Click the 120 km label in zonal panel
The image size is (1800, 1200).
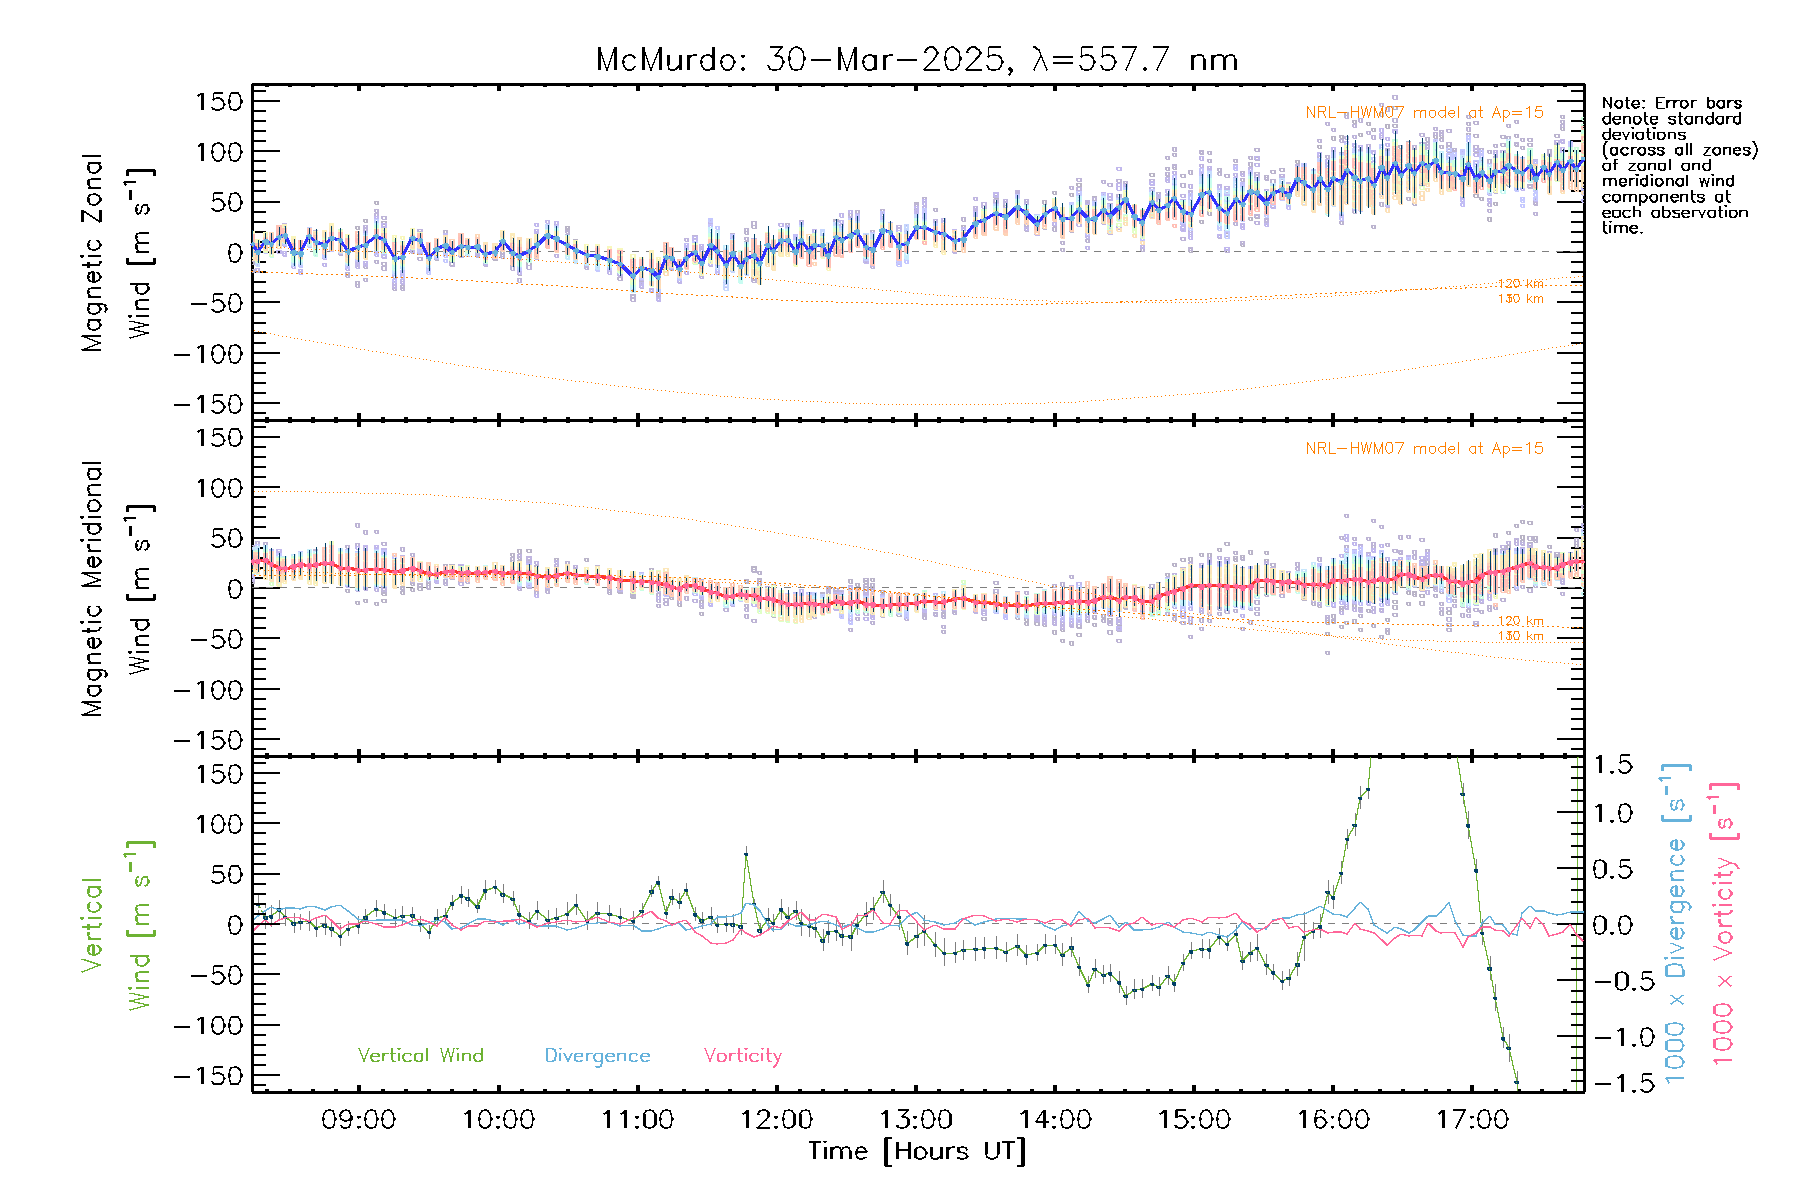[1520, 284]
